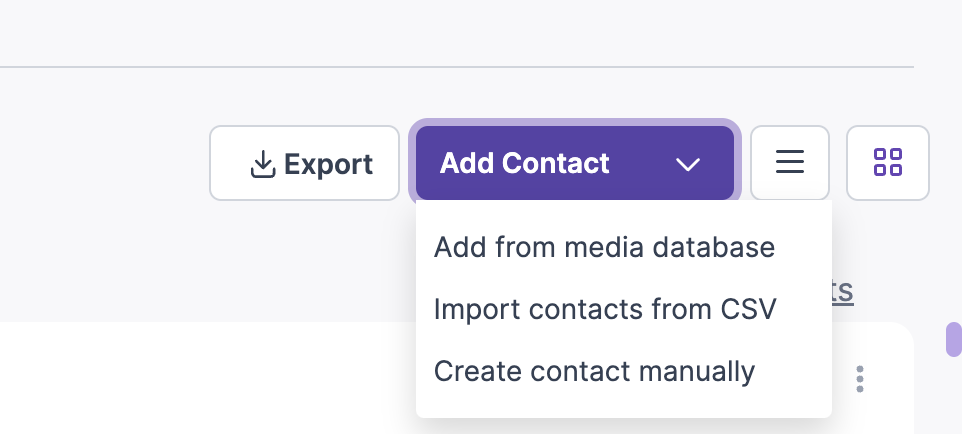Viewport: 962px width, 434px height.
Task: Click 'media database' text in first menu entry
Action: (x=669, y=247)
